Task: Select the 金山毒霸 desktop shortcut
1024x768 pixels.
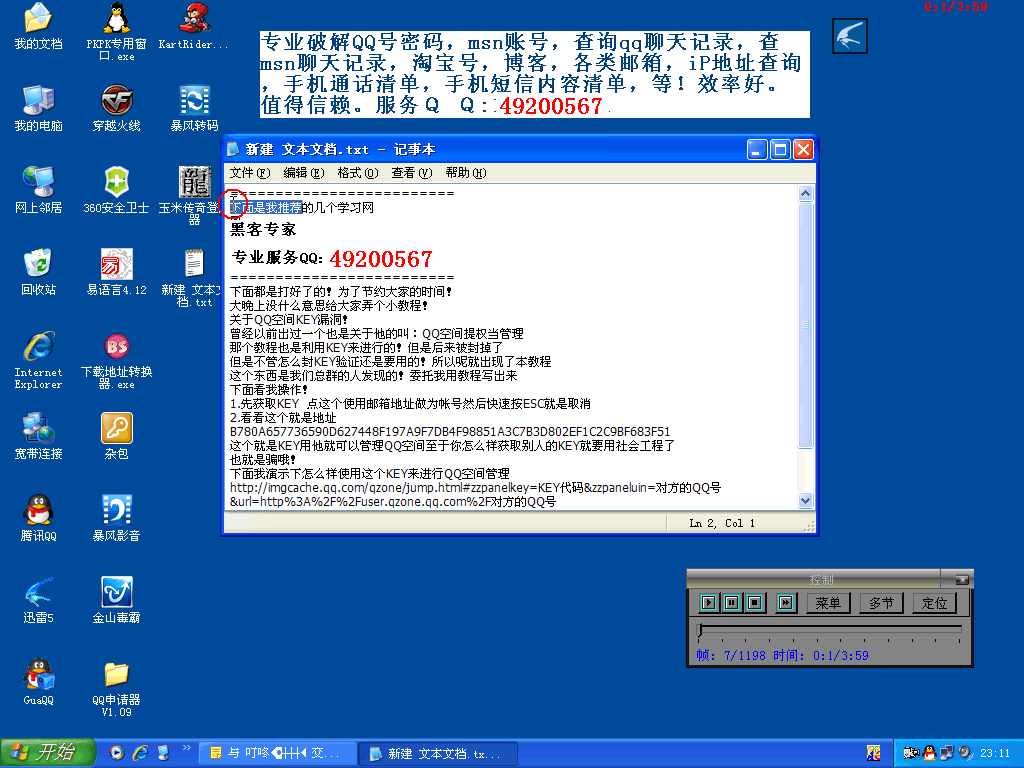Action: pos(116,600)
